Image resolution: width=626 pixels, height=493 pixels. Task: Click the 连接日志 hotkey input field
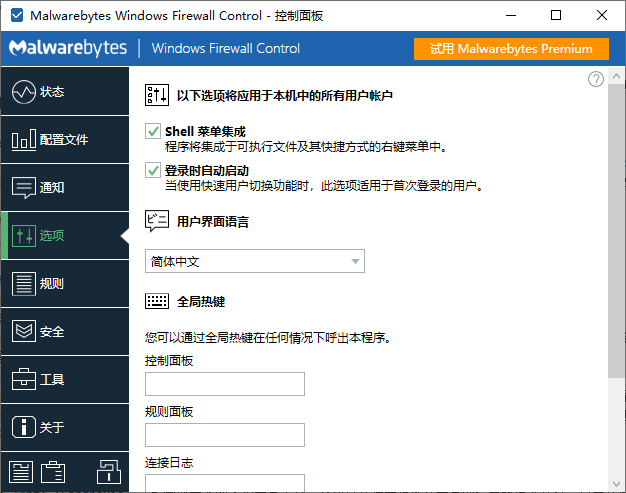tap(225, 483)
